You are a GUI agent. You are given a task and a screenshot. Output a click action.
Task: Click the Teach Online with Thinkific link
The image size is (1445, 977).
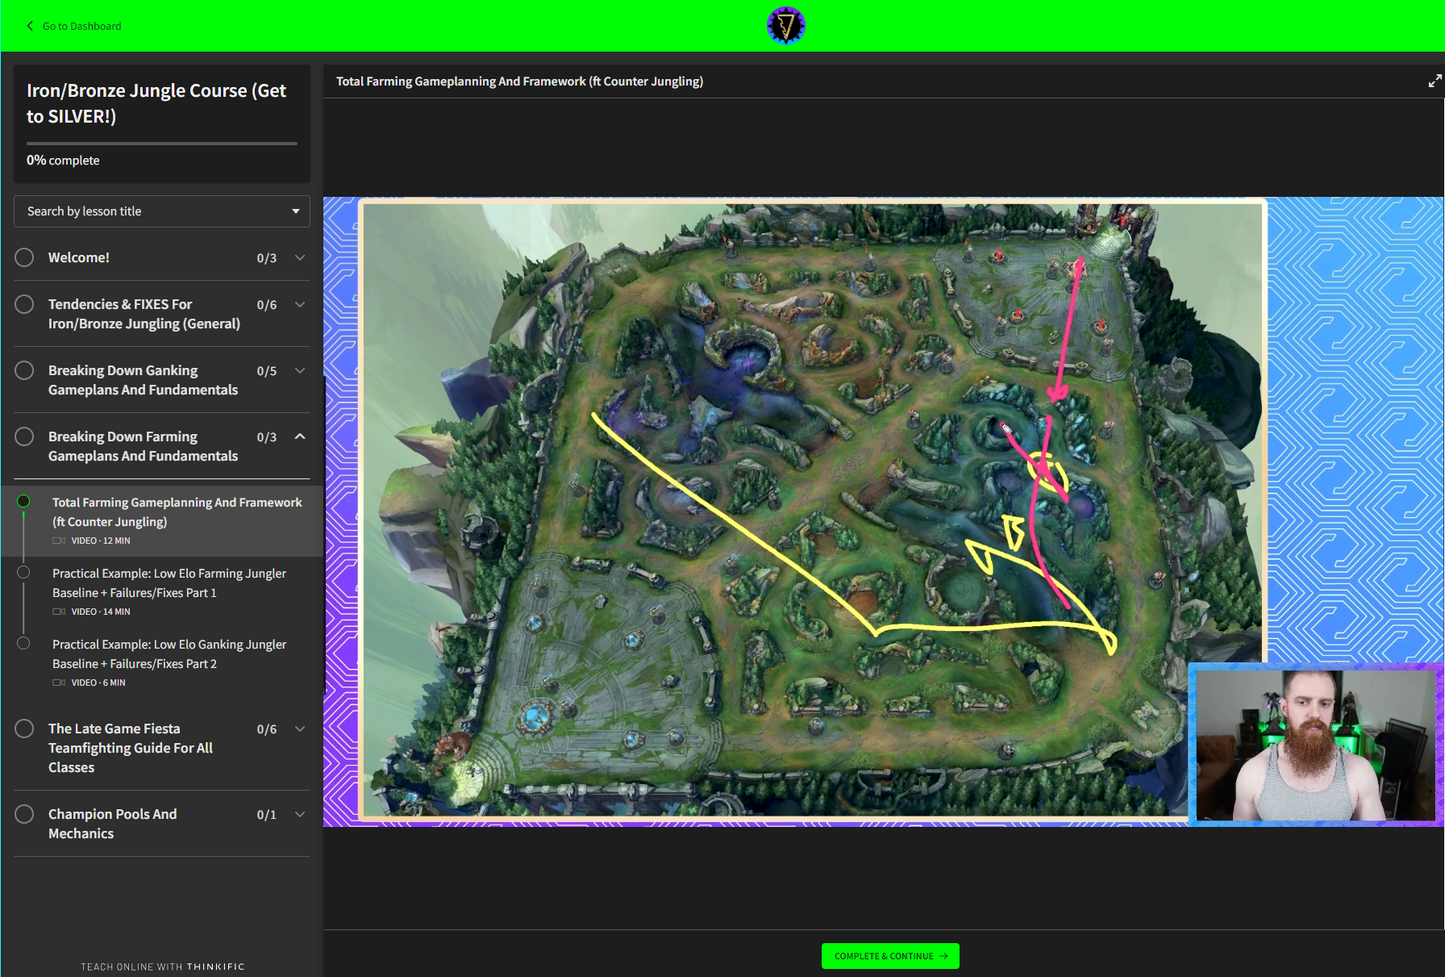pos(162,967)
